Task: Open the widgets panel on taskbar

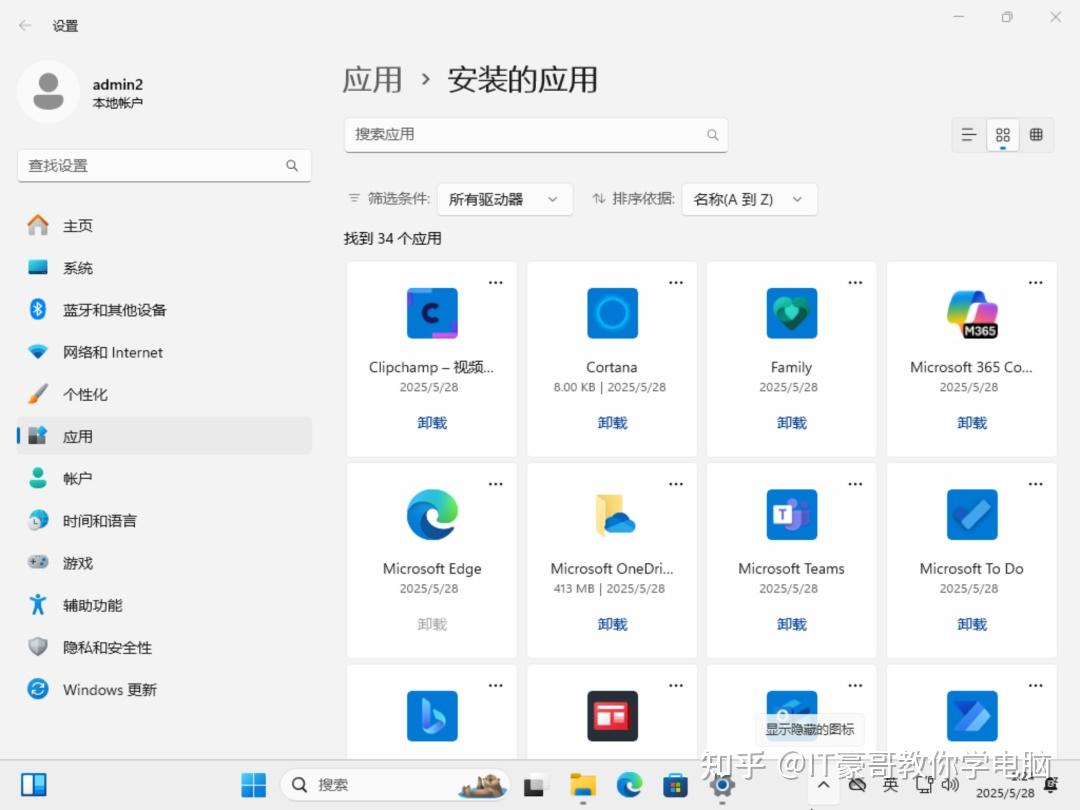Action: [34, 783]
